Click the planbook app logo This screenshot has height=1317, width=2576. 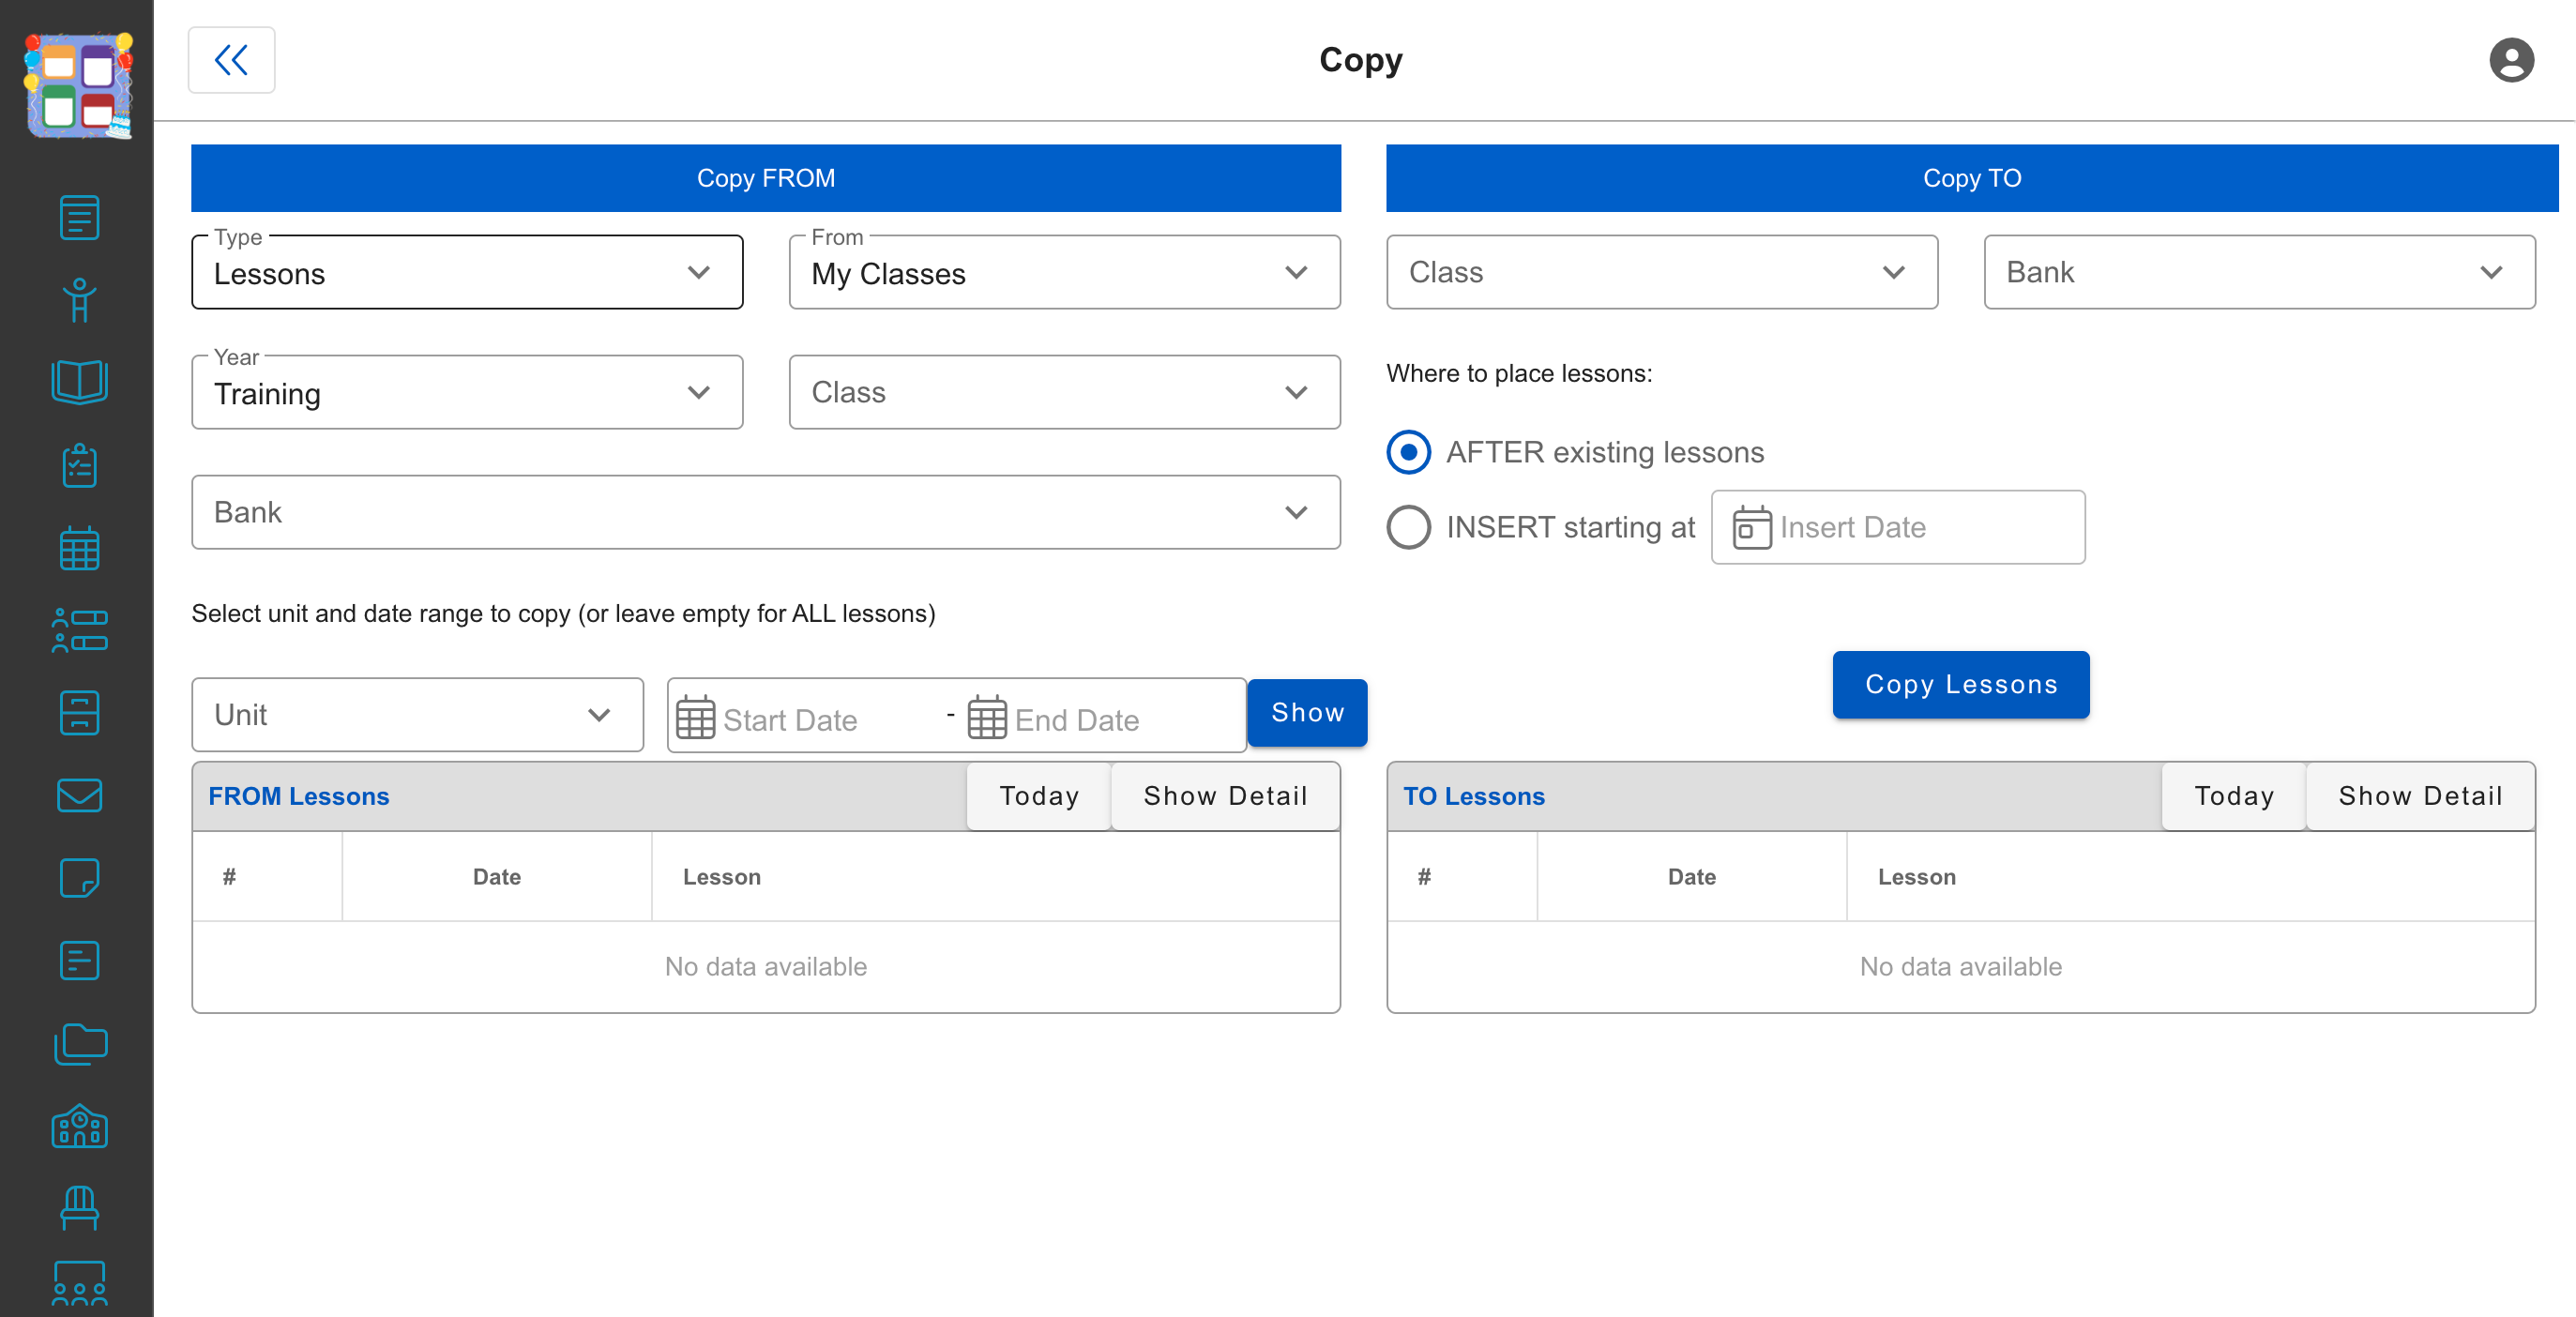coord(78,86)
